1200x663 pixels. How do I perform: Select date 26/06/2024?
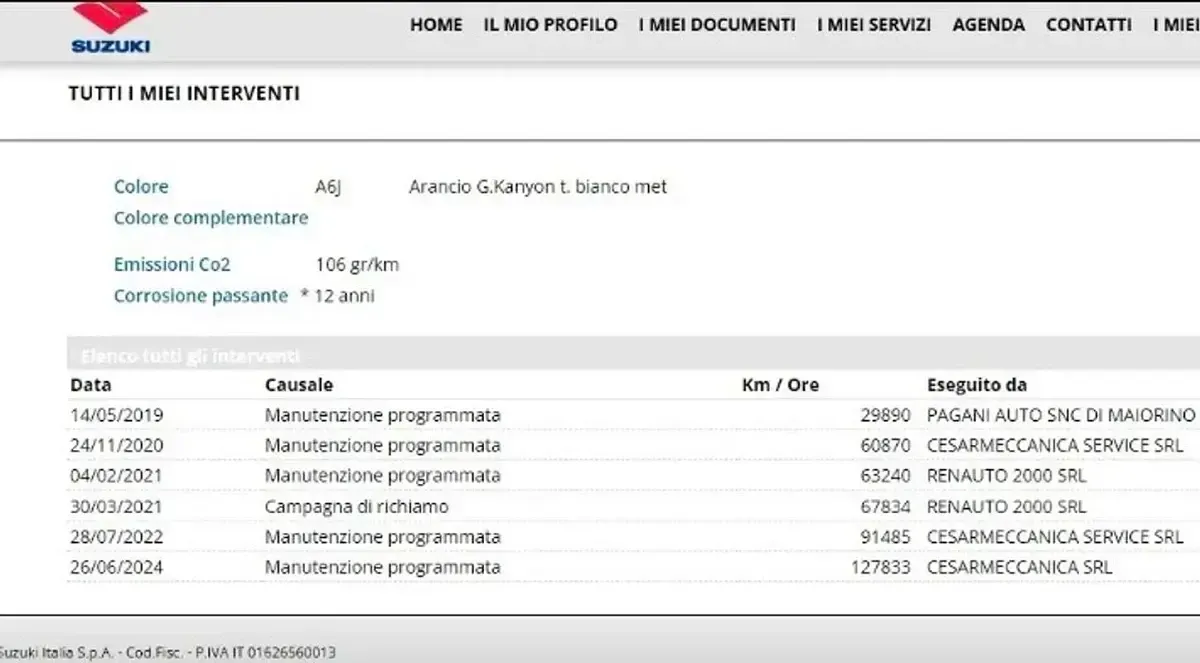pos(117,568)
